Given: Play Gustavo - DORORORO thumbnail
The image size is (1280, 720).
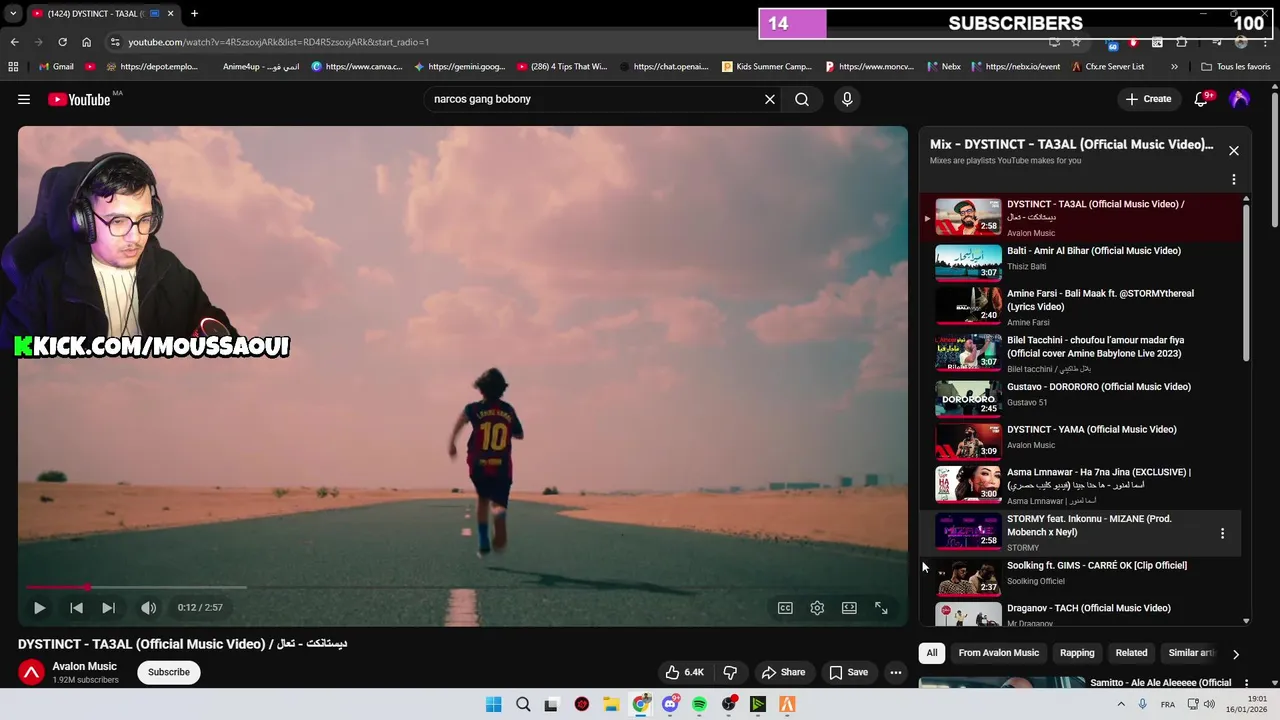Looking at the screenshot, I should pos(968,398).
